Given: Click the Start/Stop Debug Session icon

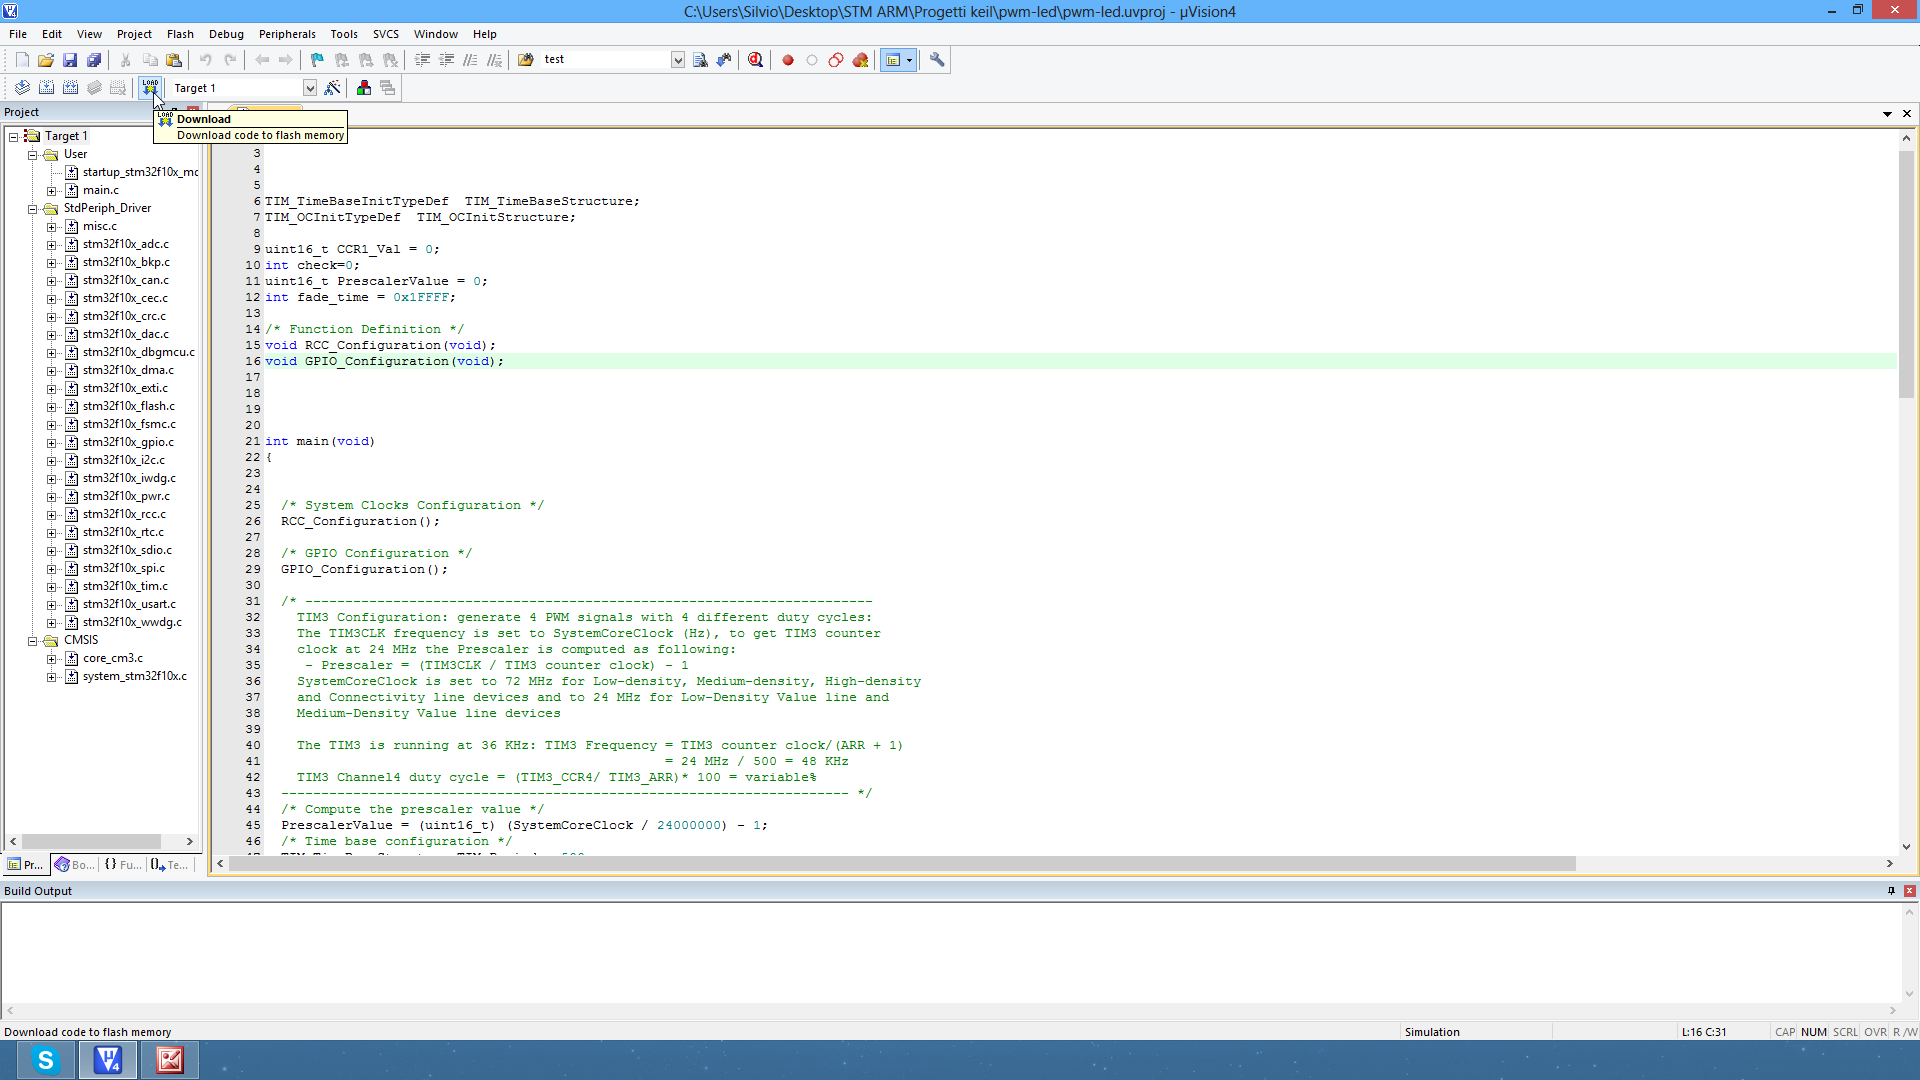Looking at the screenshot, I should click(756, 60).
